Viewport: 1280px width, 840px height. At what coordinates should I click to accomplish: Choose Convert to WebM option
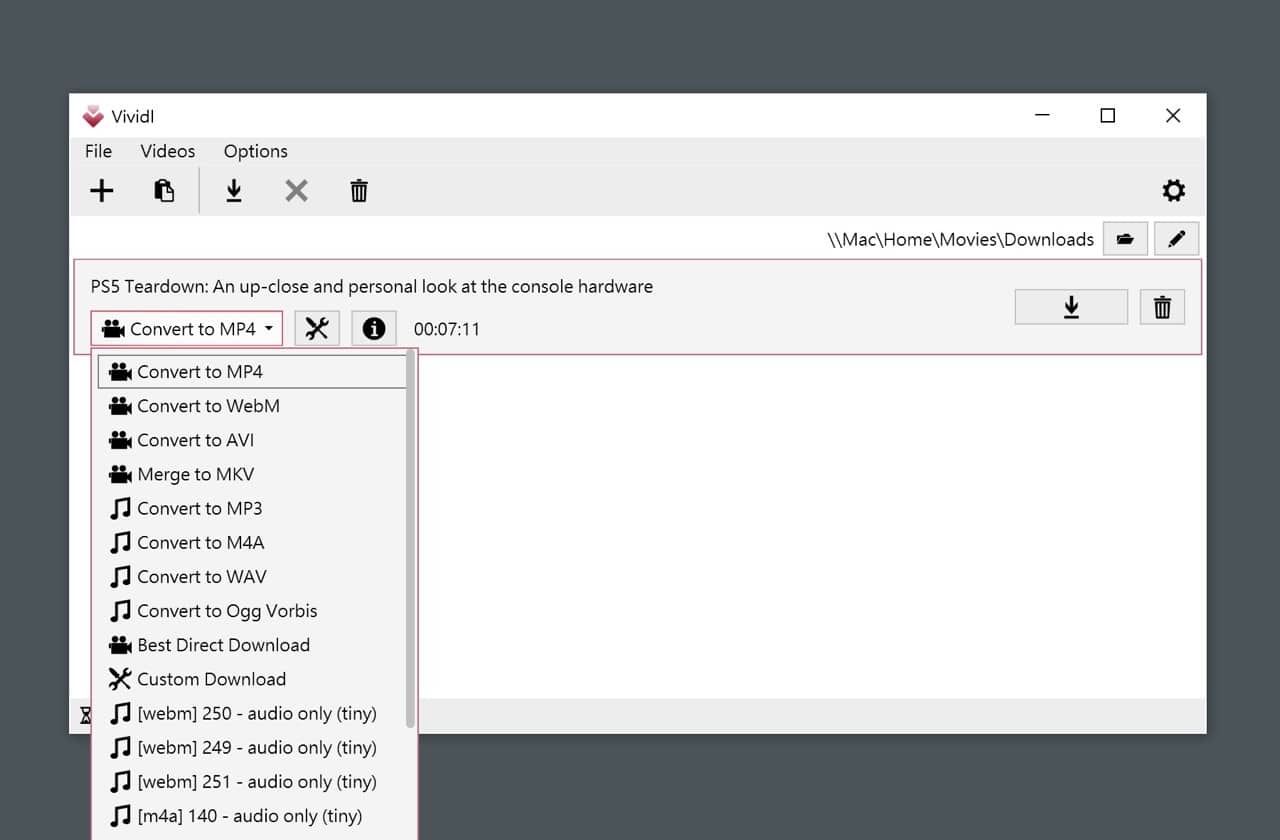(252, 406)
